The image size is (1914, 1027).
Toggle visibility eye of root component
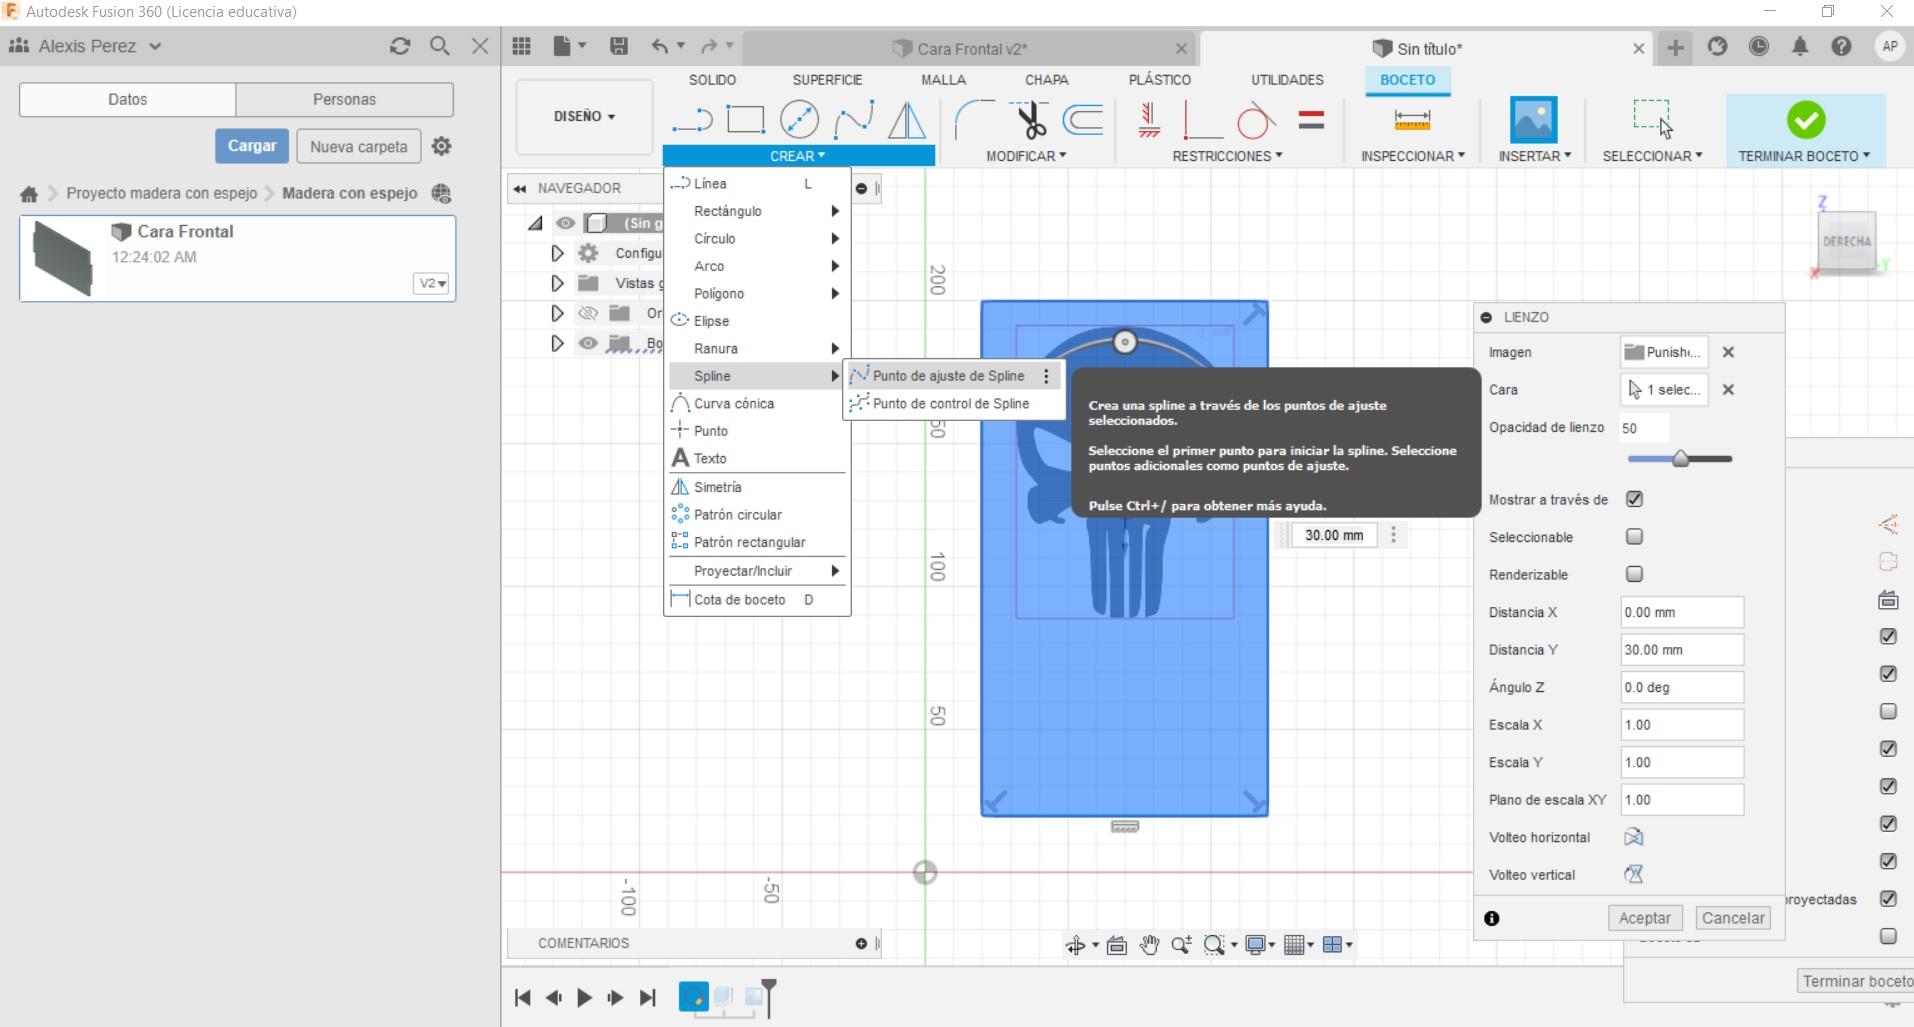[565, 223]
